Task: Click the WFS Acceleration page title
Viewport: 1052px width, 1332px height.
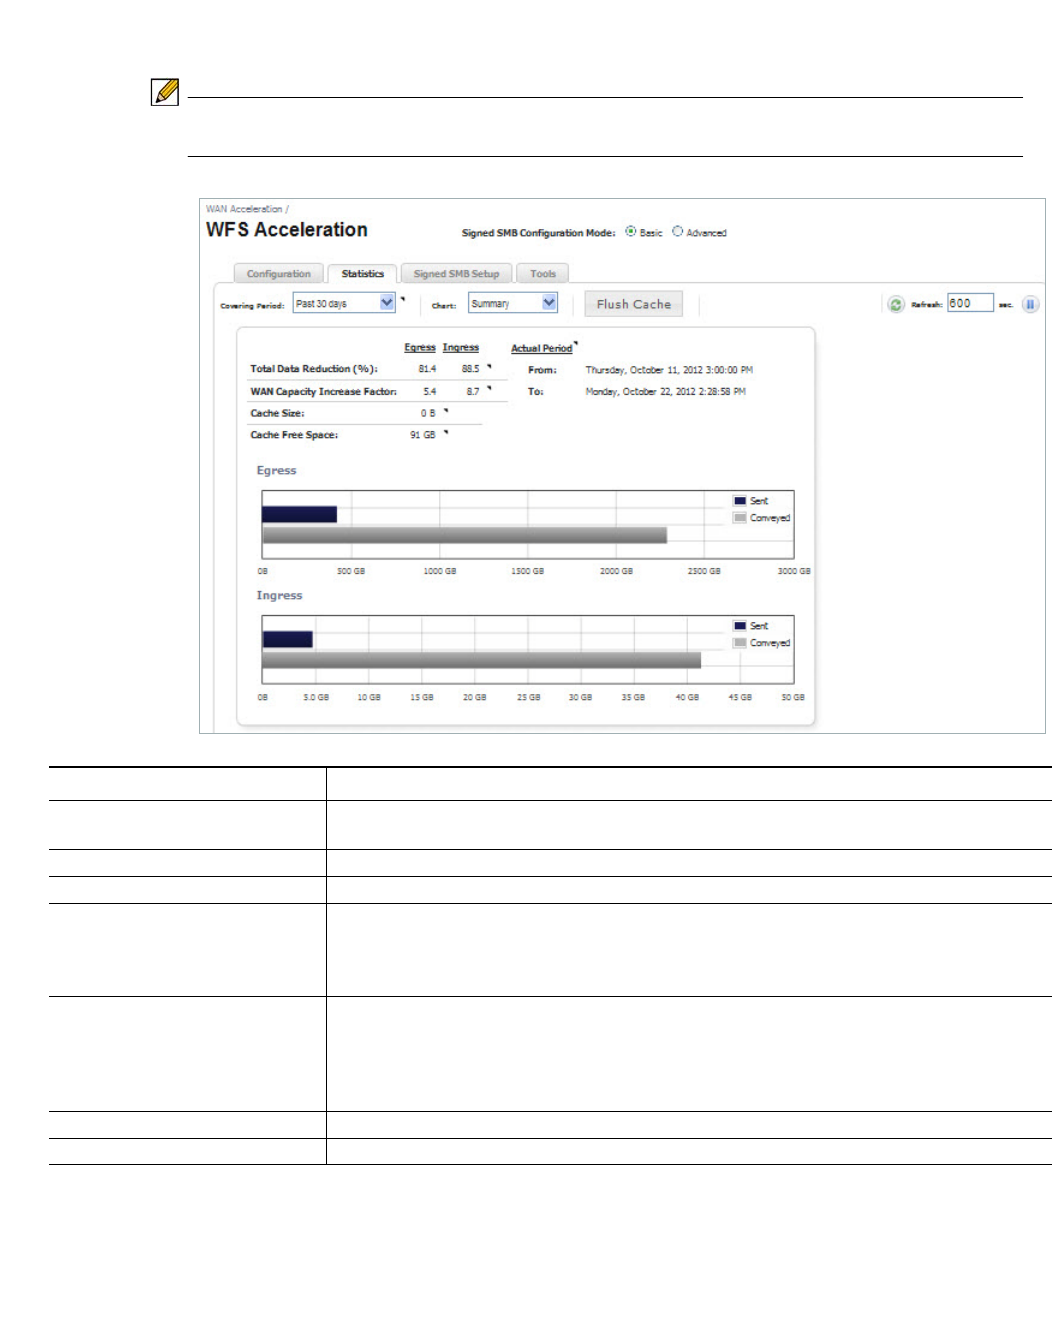Action: (x=287, y=230)
